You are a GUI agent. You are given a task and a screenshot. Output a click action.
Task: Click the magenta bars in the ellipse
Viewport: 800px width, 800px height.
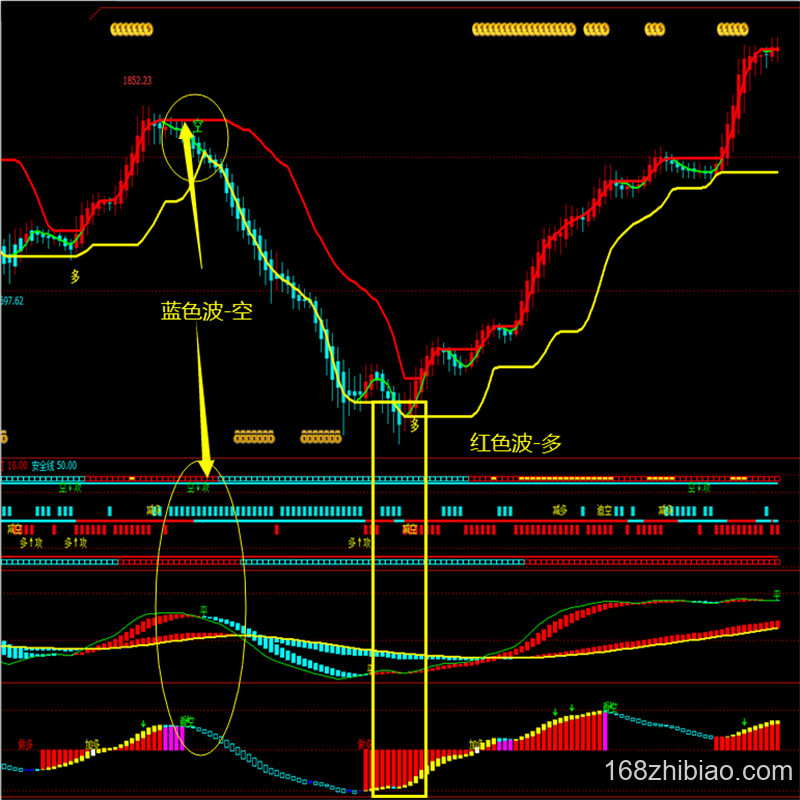click(x=173, y=737)
